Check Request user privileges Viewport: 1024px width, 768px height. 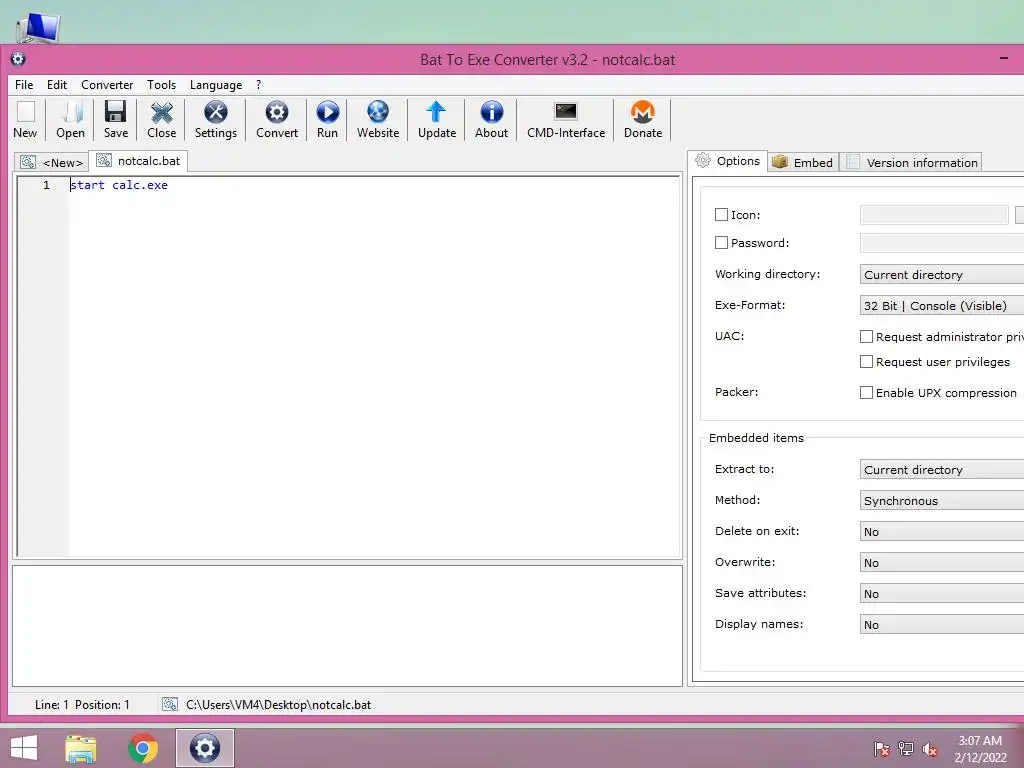point(866,361)
